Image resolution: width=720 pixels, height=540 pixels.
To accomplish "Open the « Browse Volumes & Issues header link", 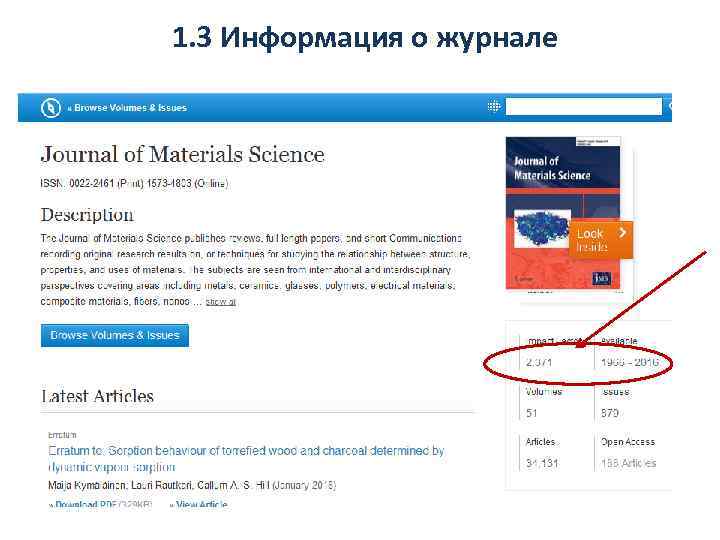I will click(127, 108).
